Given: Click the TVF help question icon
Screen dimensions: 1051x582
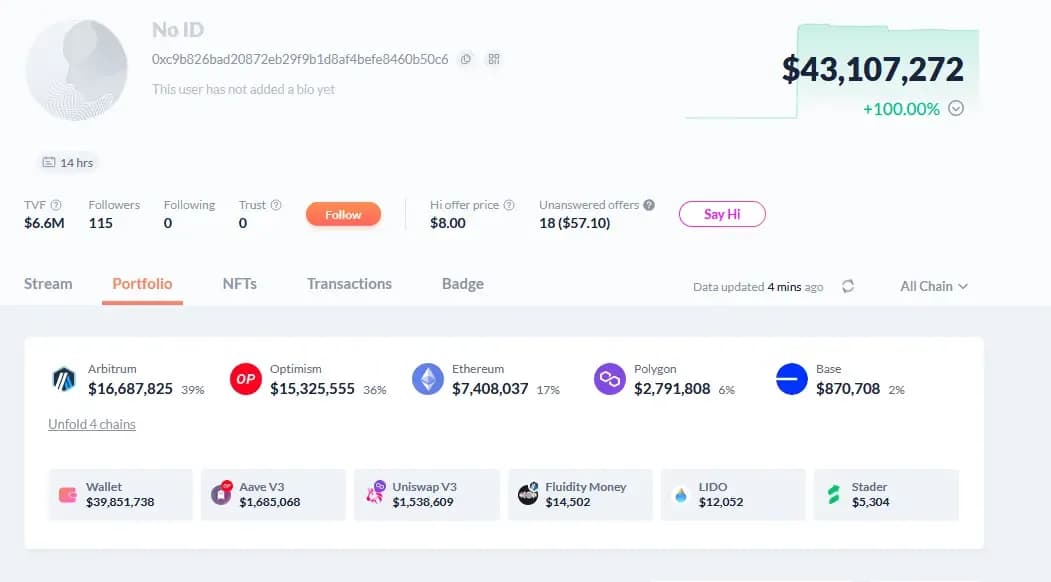Looking at the screenshot, I should coord(56,205).
